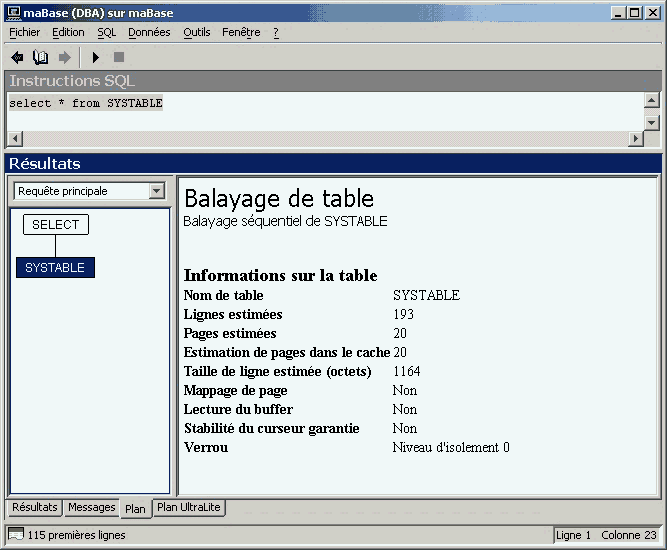This screenshot has width=667, height=550.
Task: Click the status bar connection icon
Action: (x=16, y=535)
